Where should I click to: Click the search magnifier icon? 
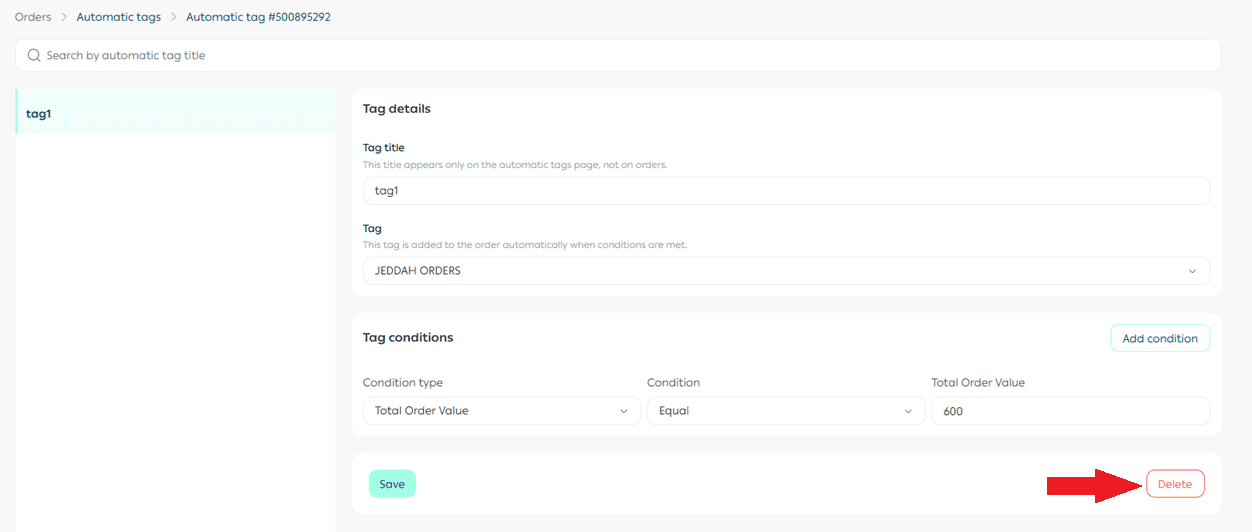(x=34, y=56)
